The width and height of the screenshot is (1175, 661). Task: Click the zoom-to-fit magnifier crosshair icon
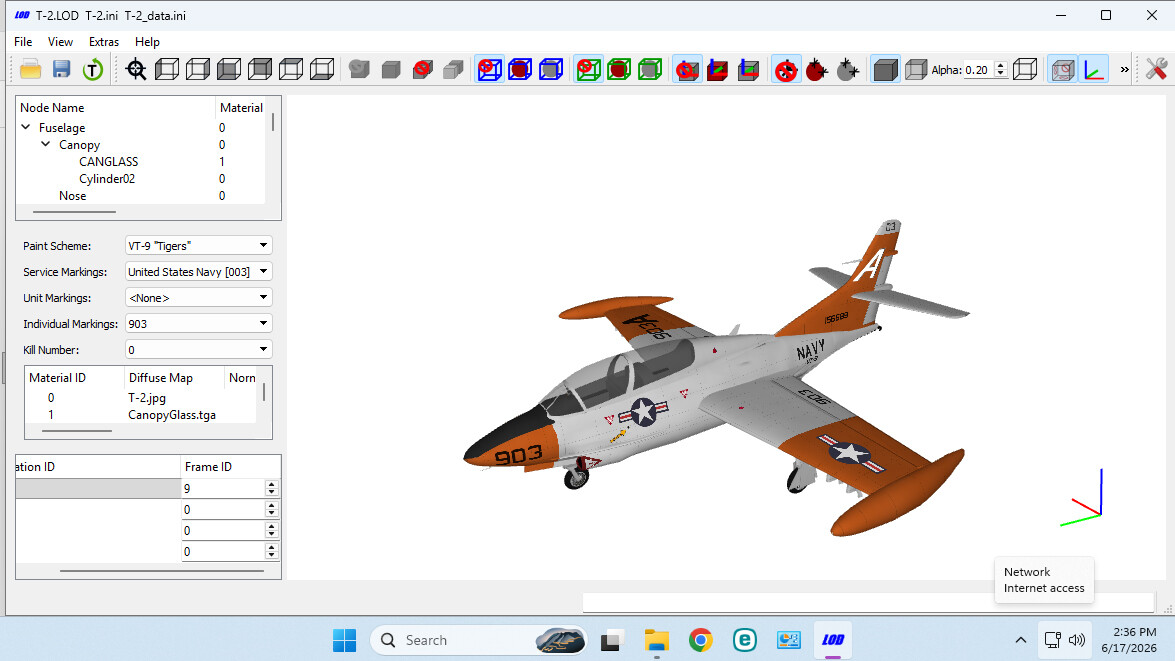click(x=136, y=70)
